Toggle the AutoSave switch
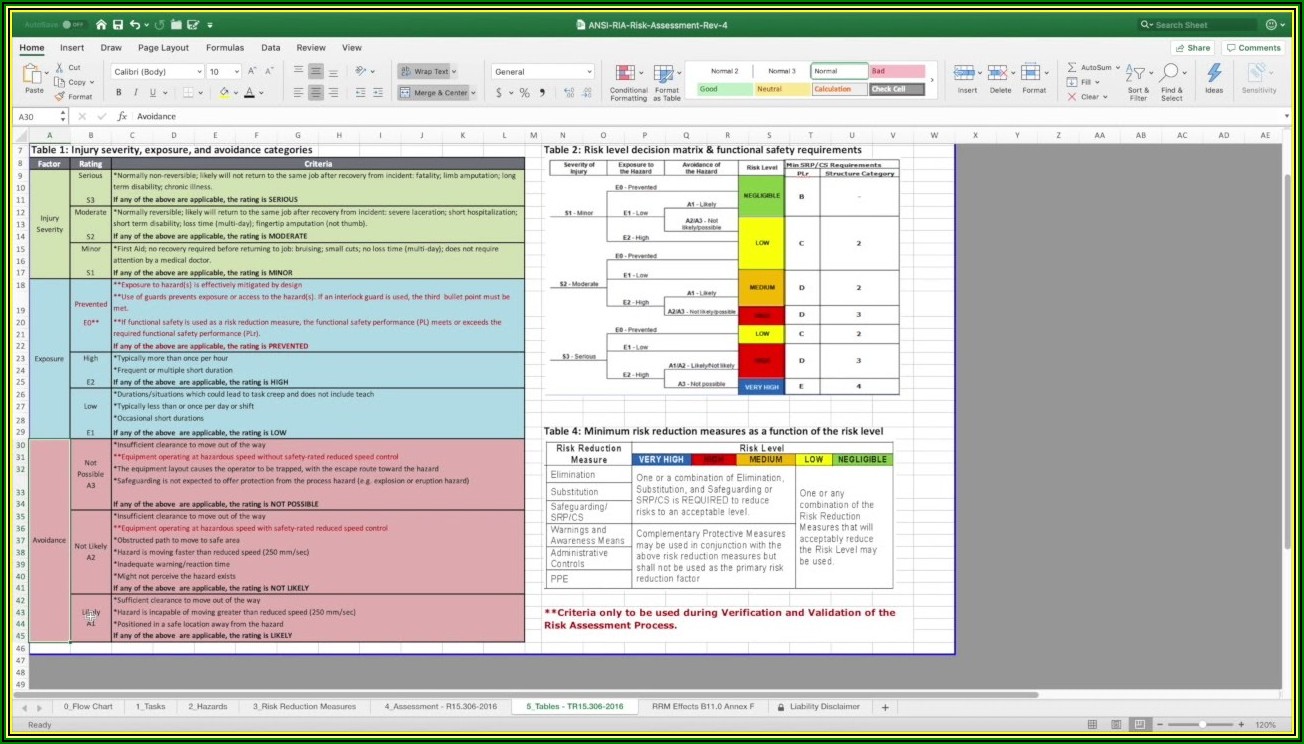This screenshot has height=744, width=1304. (73, 24)
